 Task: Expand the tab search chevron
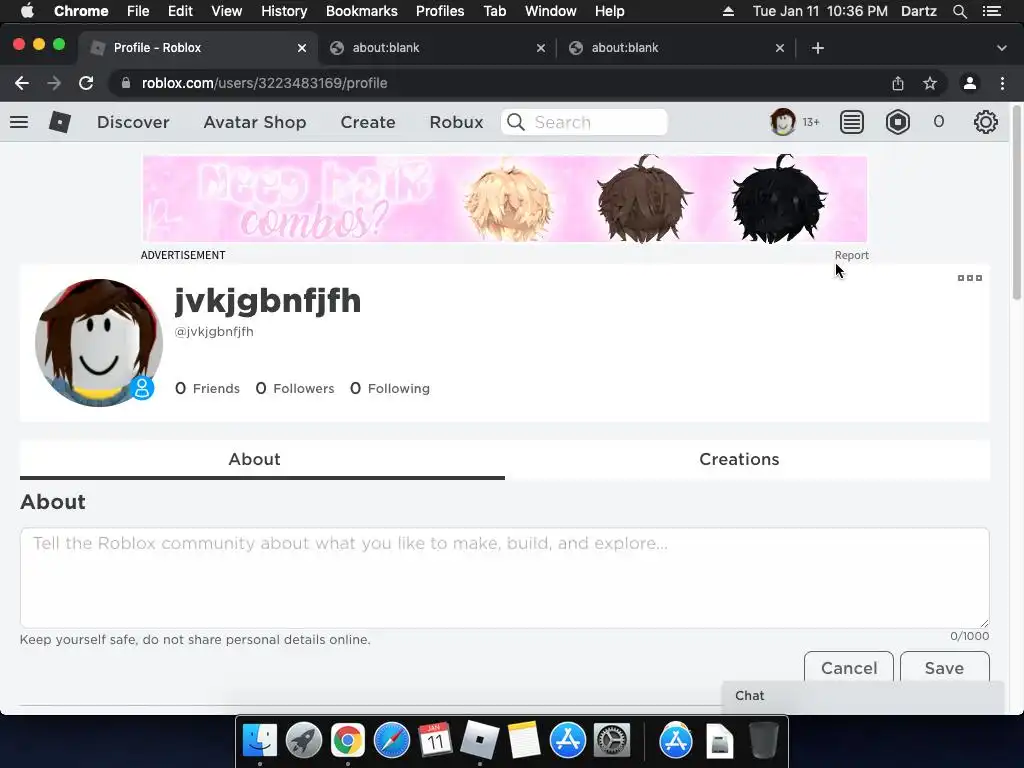click(x=1002, y=48)
